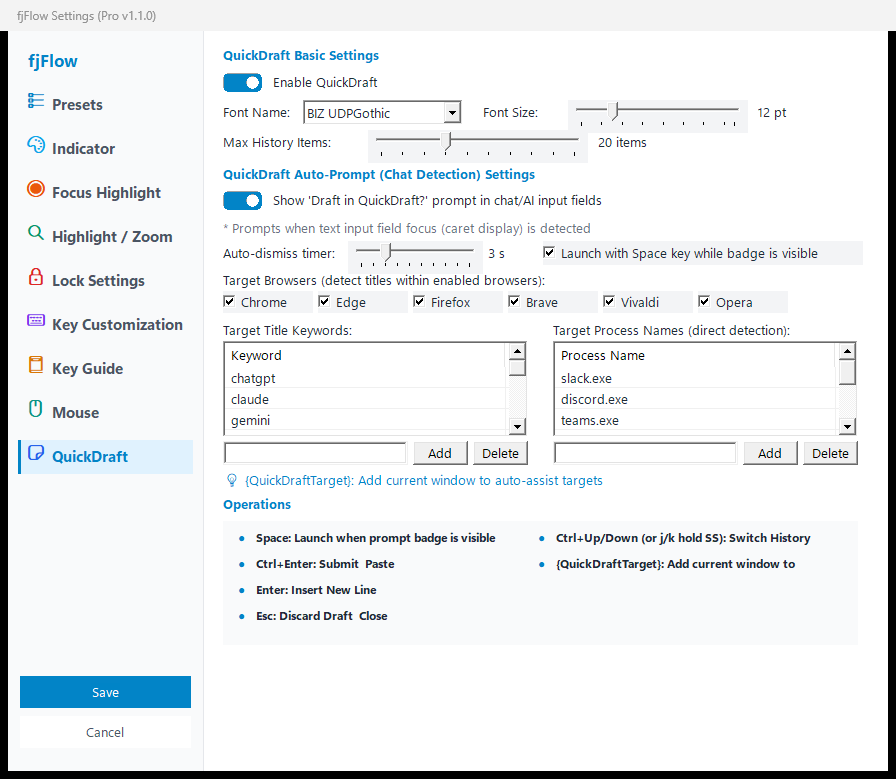Click the keyword list scroll-up arrow

coord(517,351)
